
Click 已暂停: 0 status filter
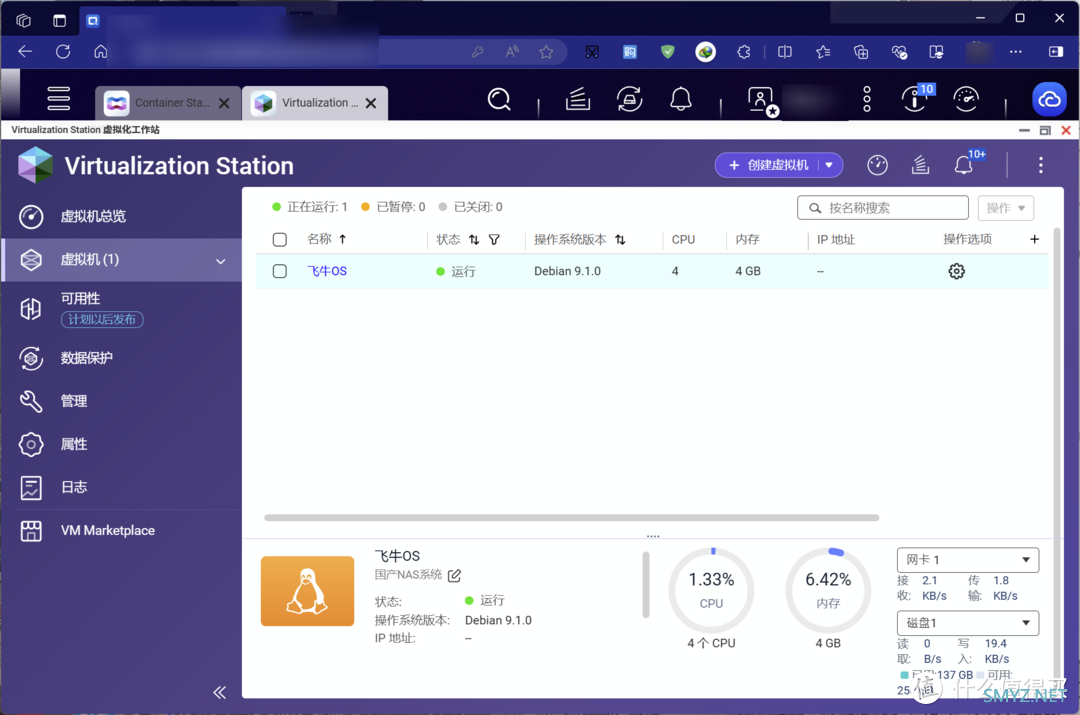[x=393, y=207]
